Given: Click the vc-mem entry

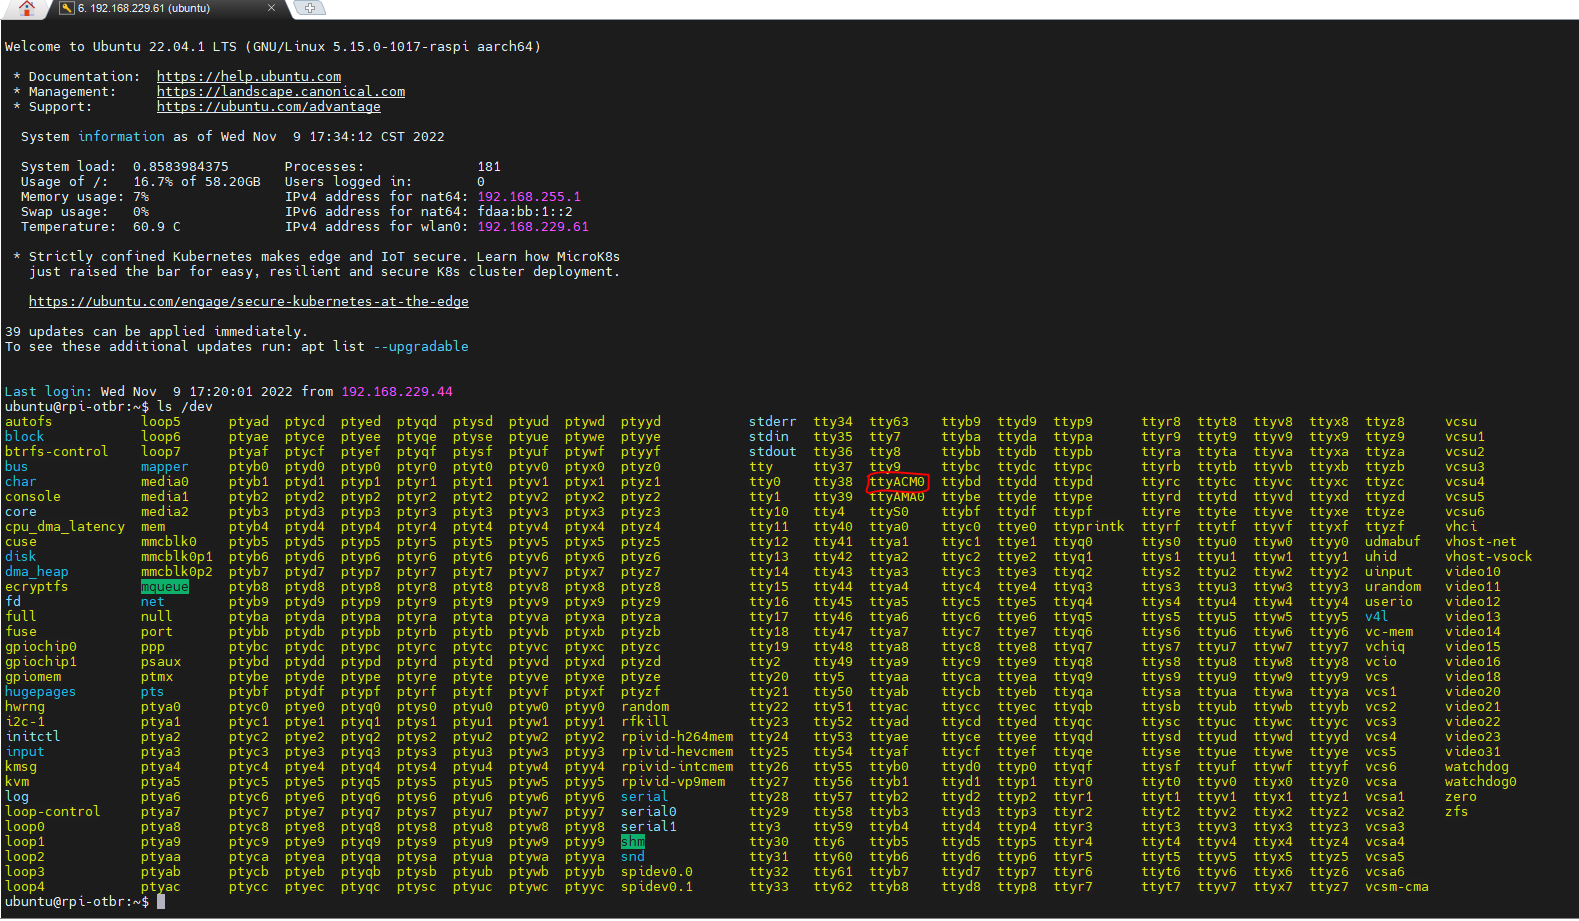Looking at the screenshot, I should (1389, 632).
